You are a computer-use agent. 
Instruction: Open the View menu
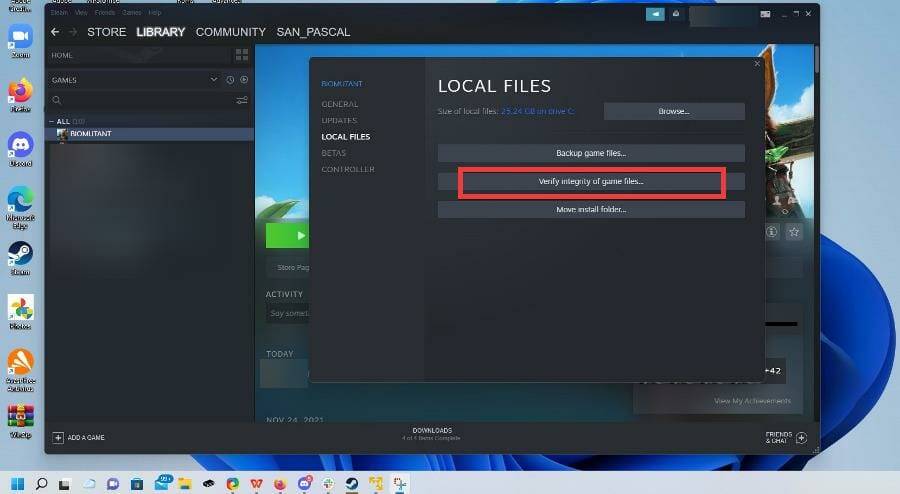tap(81, 13)
